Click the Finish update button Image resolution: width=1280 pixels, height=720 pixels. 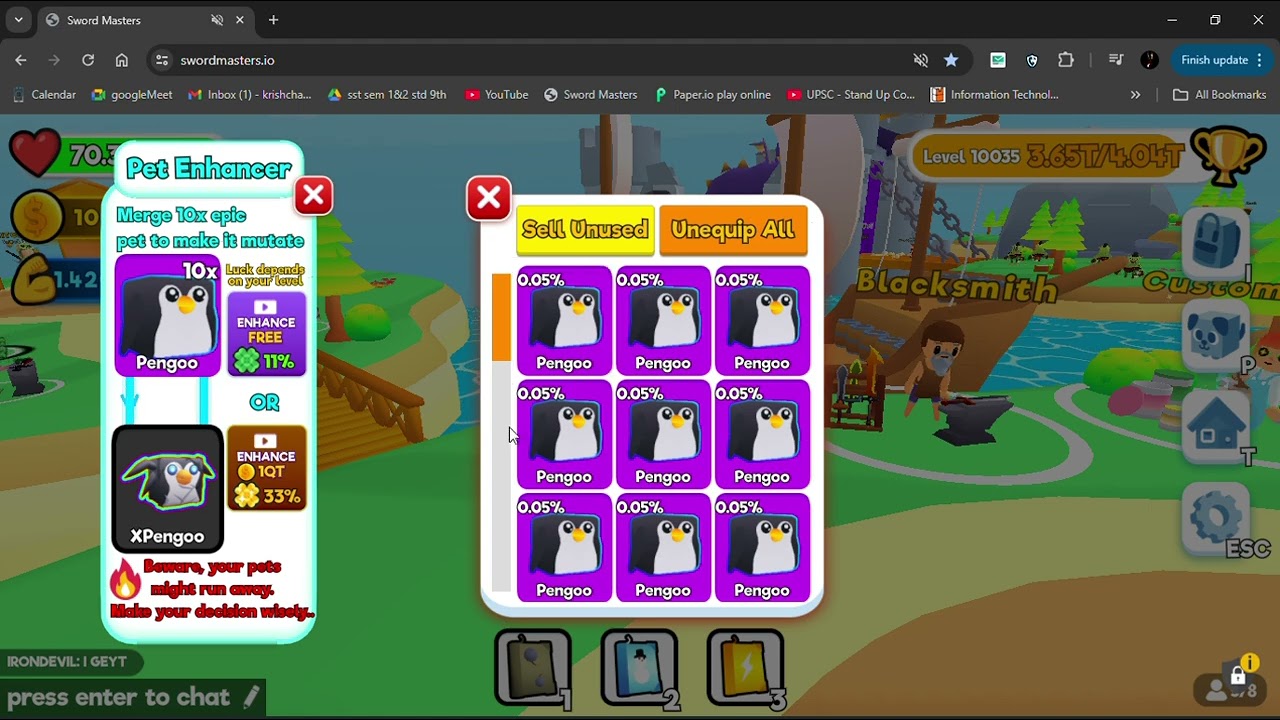1223,60
